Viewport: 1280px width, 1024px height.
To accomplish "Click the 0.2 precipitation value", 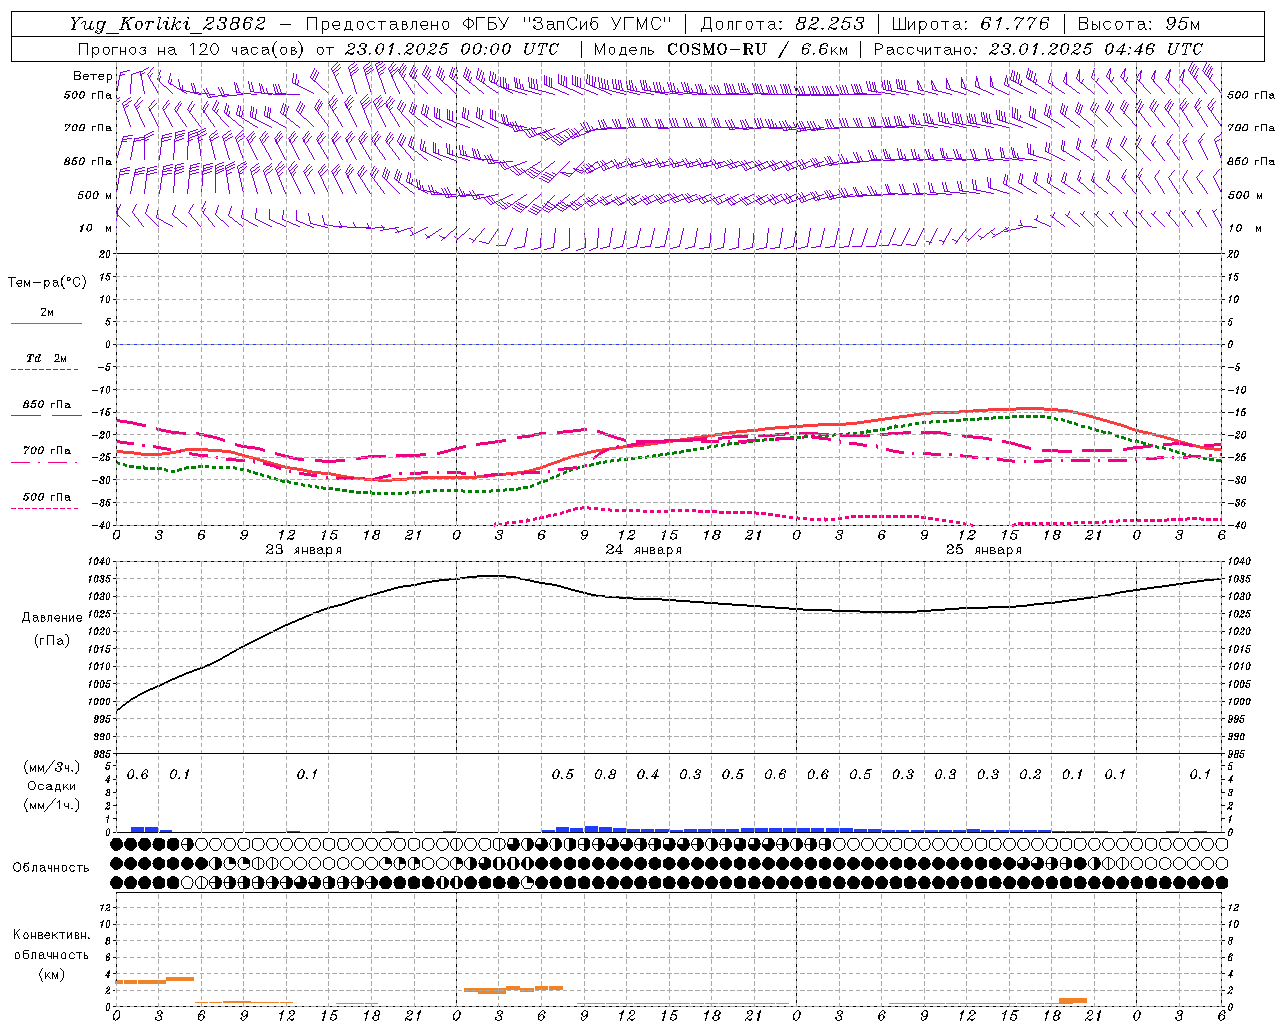I will [1030, 775].
